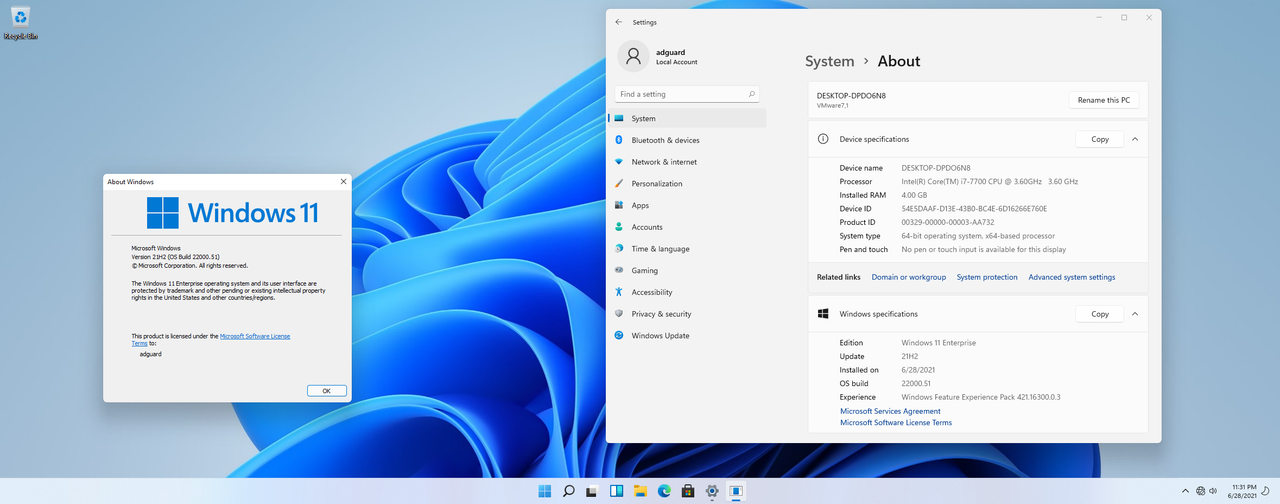Viewport: 1280px width, 504px height.
Task: Maximize the Settings window
Action: [1124, 18]
